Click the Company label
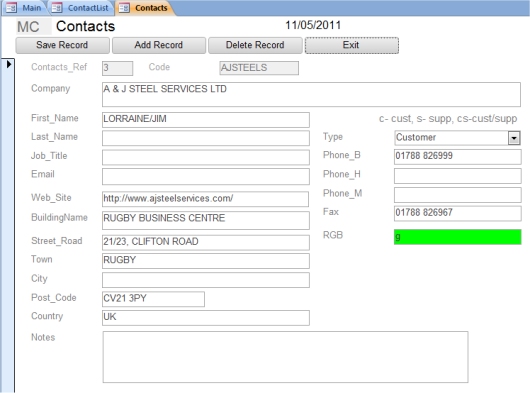The width and height of the screenshot is (530, 393). point(51,89)
